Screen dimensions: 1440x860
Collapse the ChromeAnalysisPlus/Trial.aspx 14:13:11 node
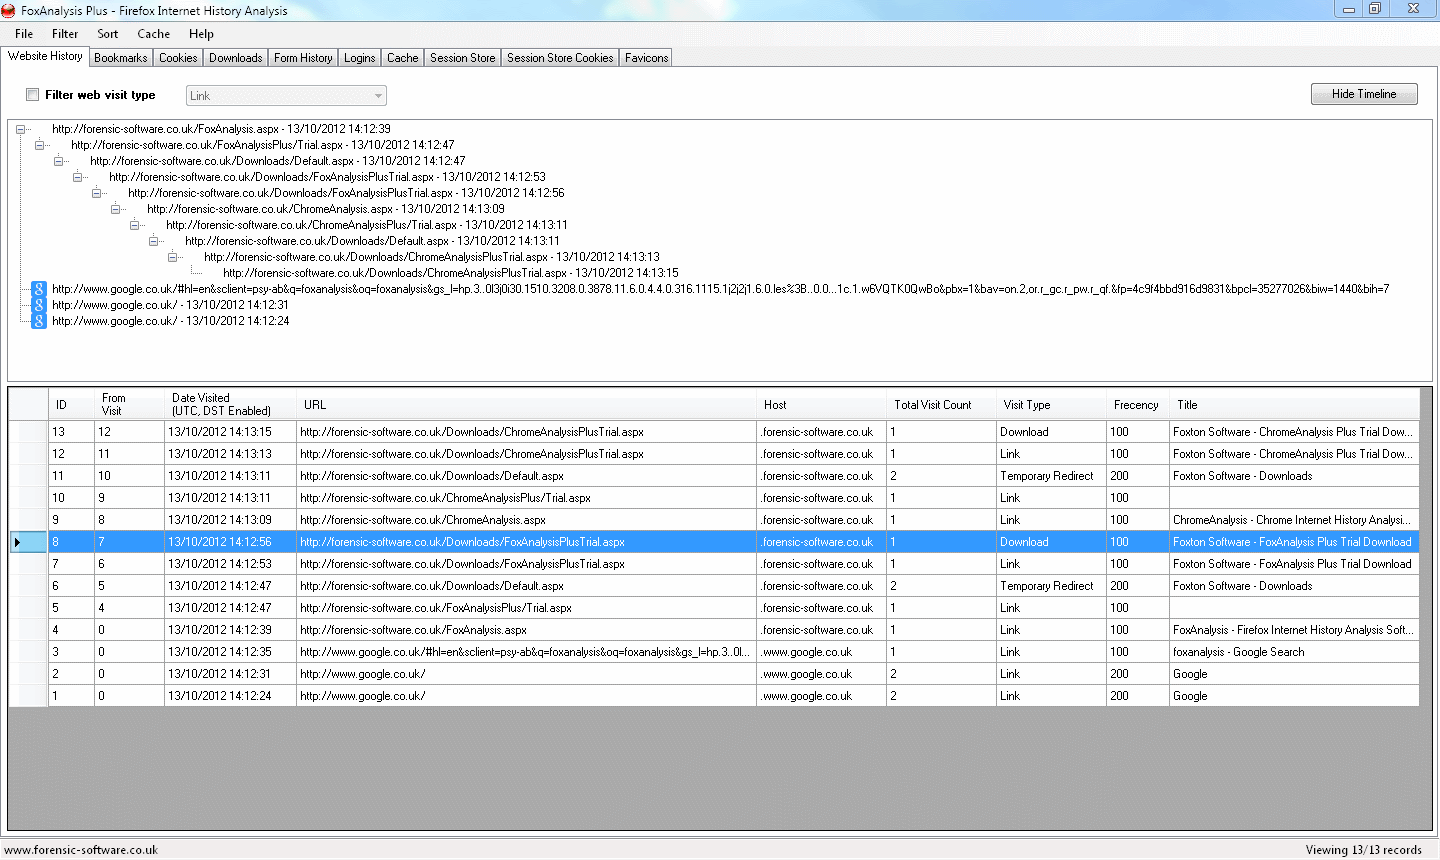tap(135, 225)
